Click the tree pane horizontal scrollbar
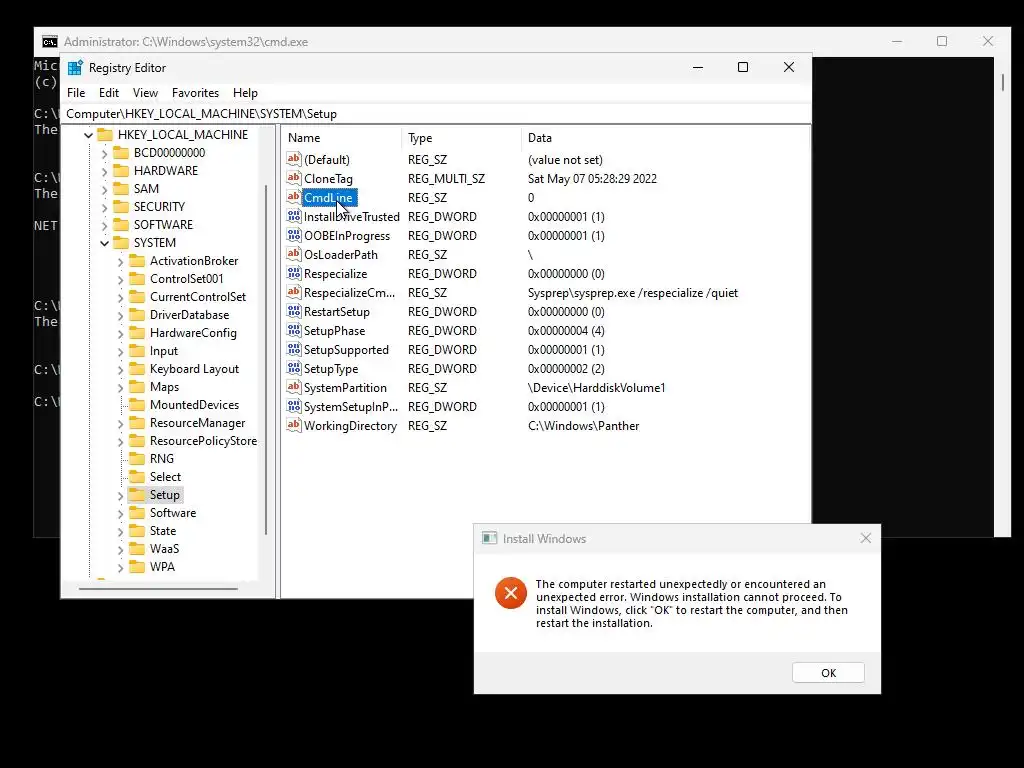 coord(159,588)
